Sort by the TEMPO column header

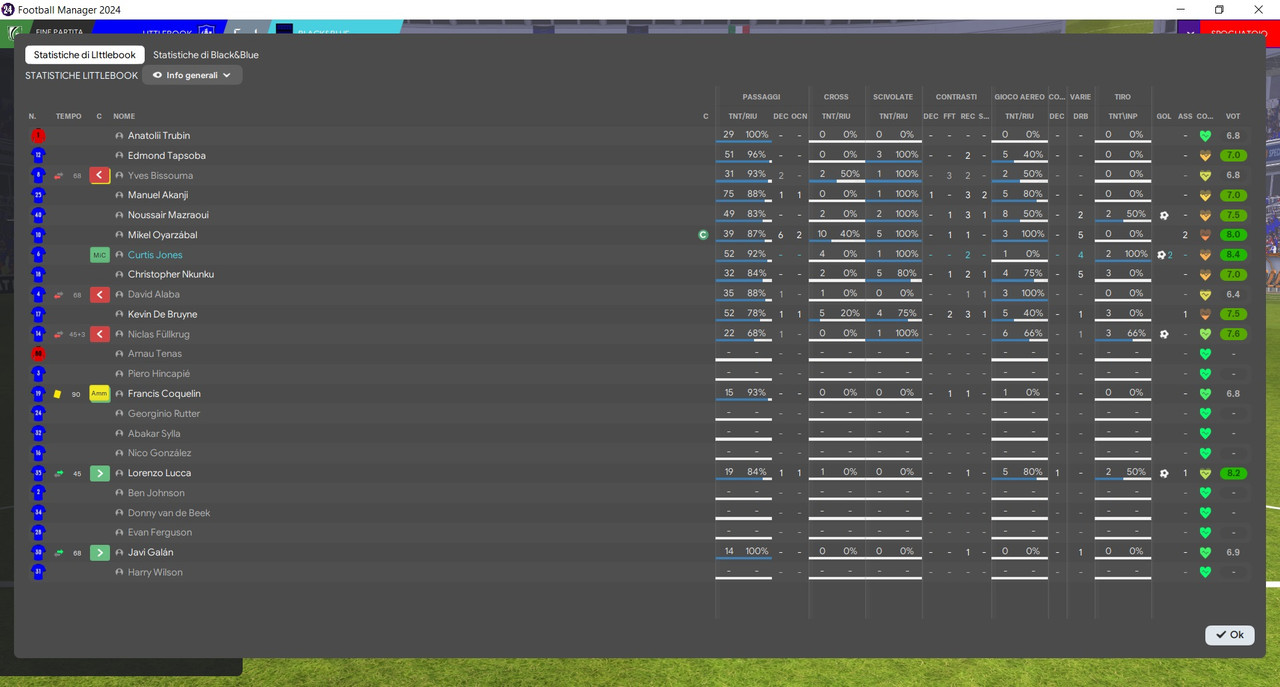[x=69, y=116]
